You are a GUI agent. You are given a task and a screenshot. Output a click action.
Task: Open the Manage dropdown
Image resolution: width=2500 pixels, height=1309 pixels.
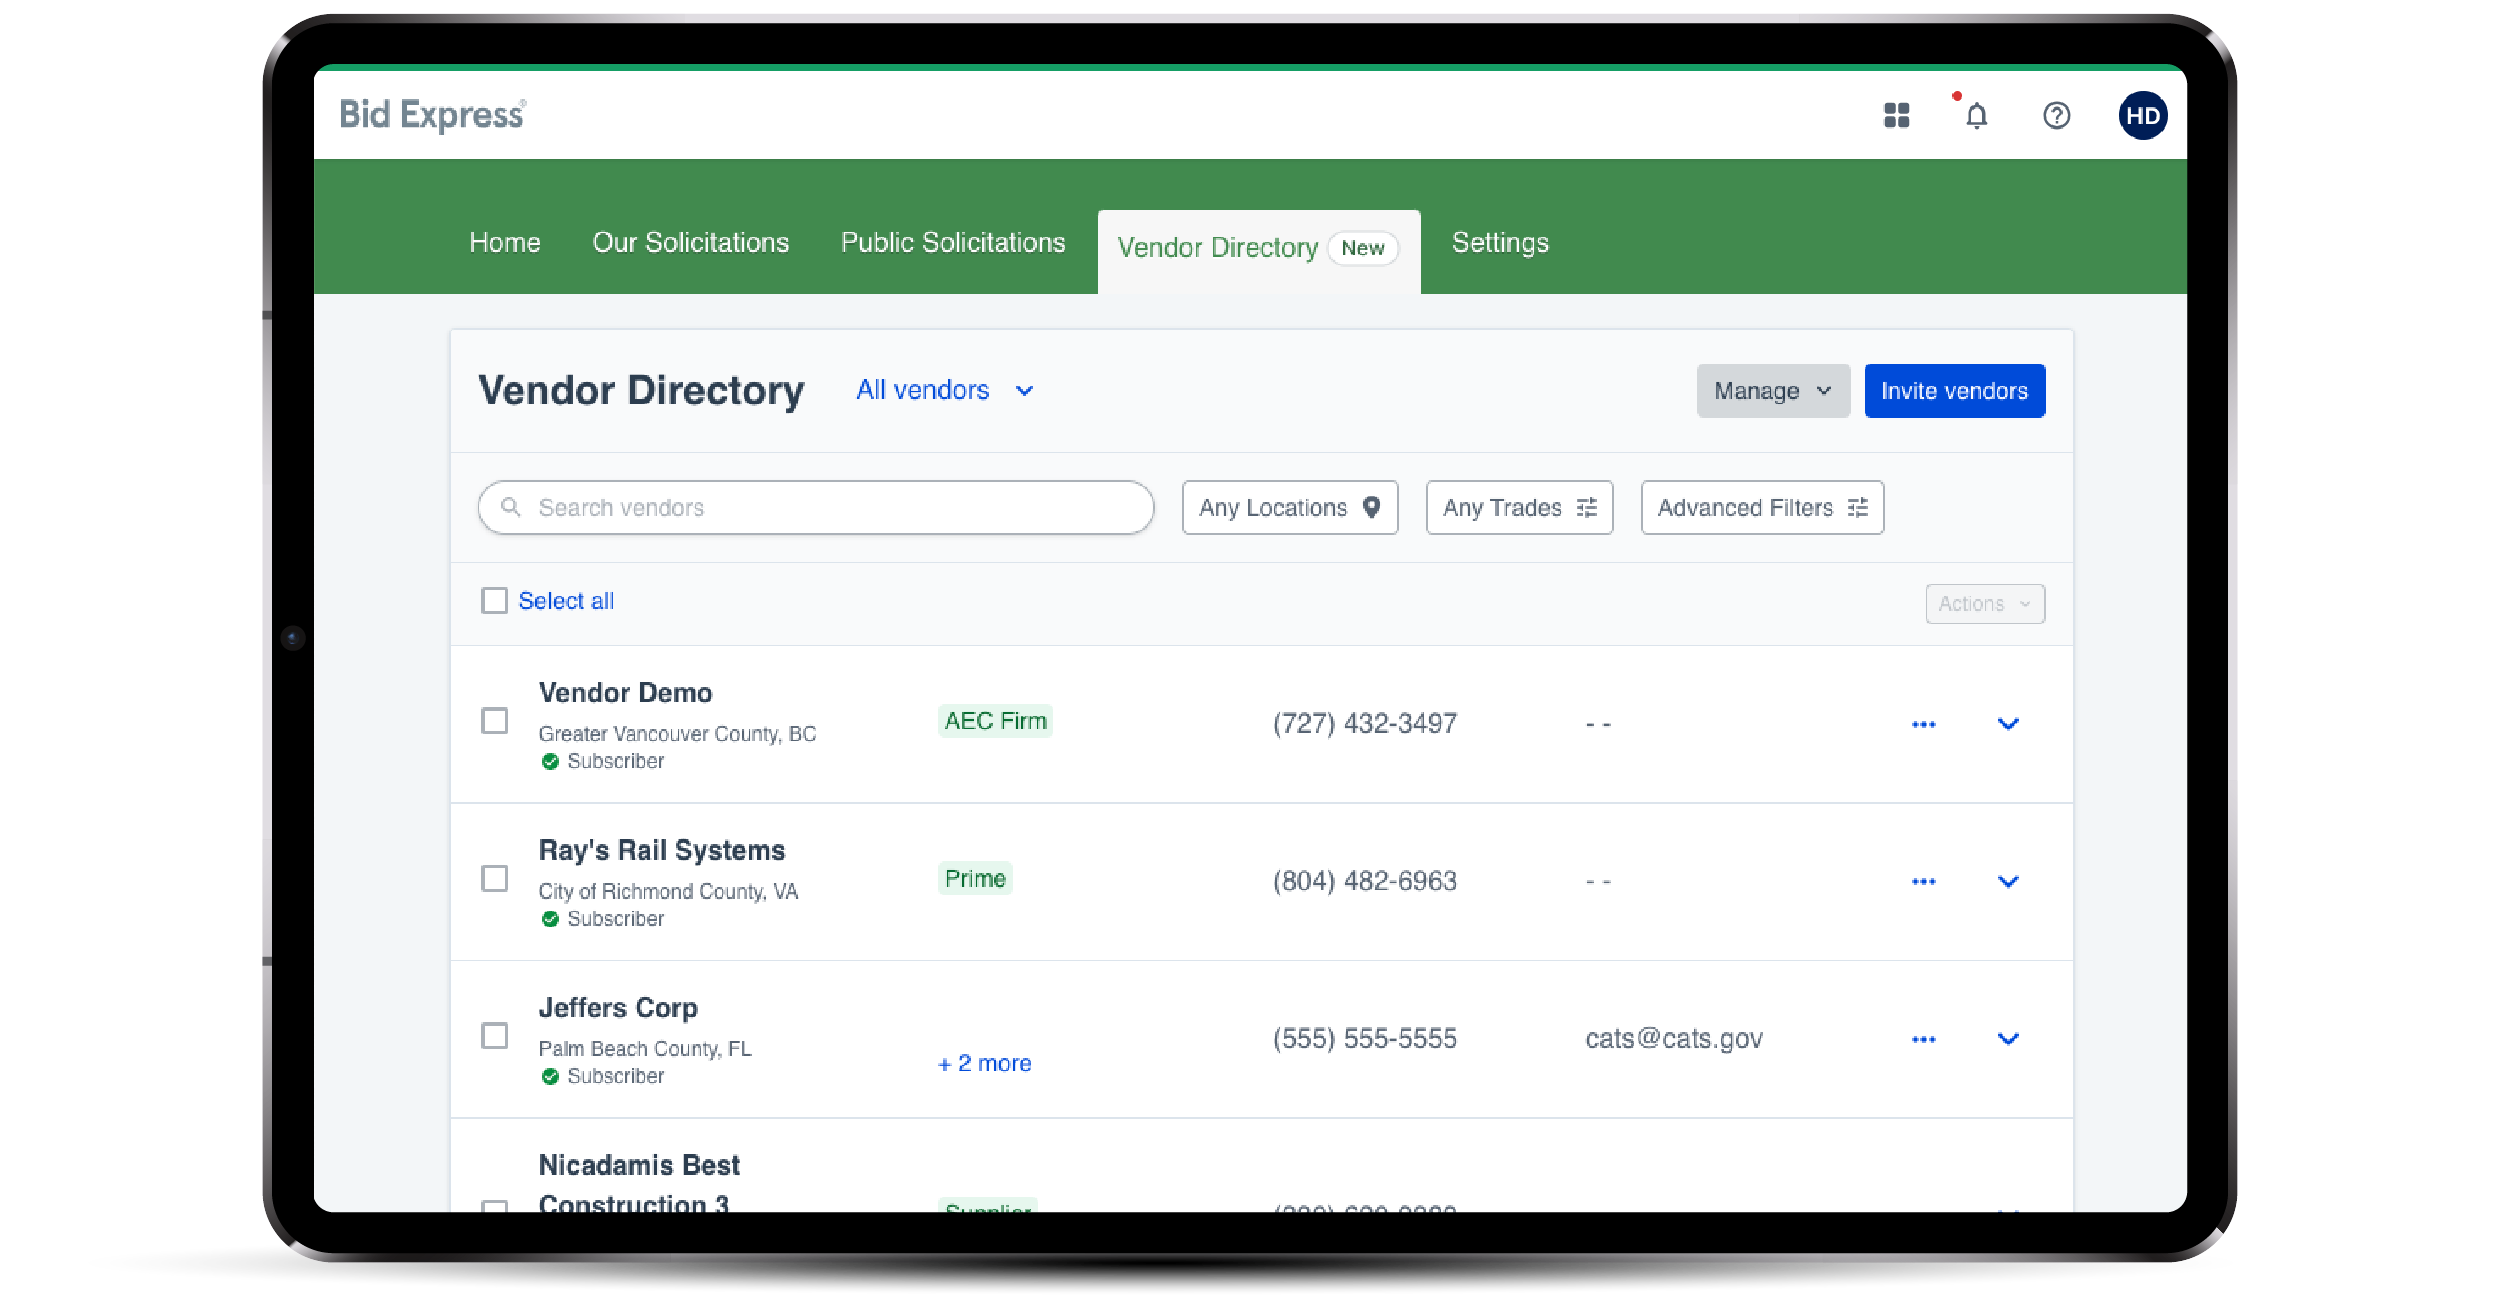point(1772,391)
